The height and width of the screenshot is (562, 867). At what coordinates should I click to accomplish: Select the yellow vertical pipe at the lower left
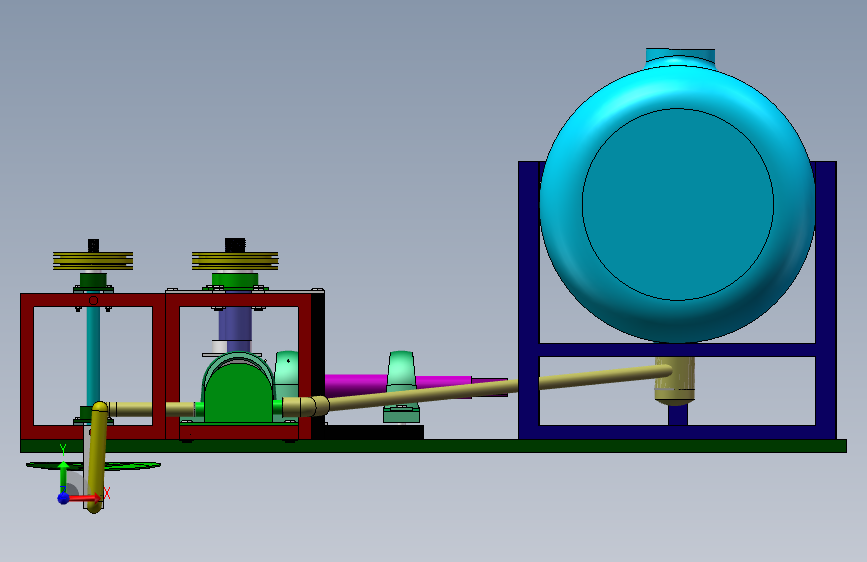point(96,459)
